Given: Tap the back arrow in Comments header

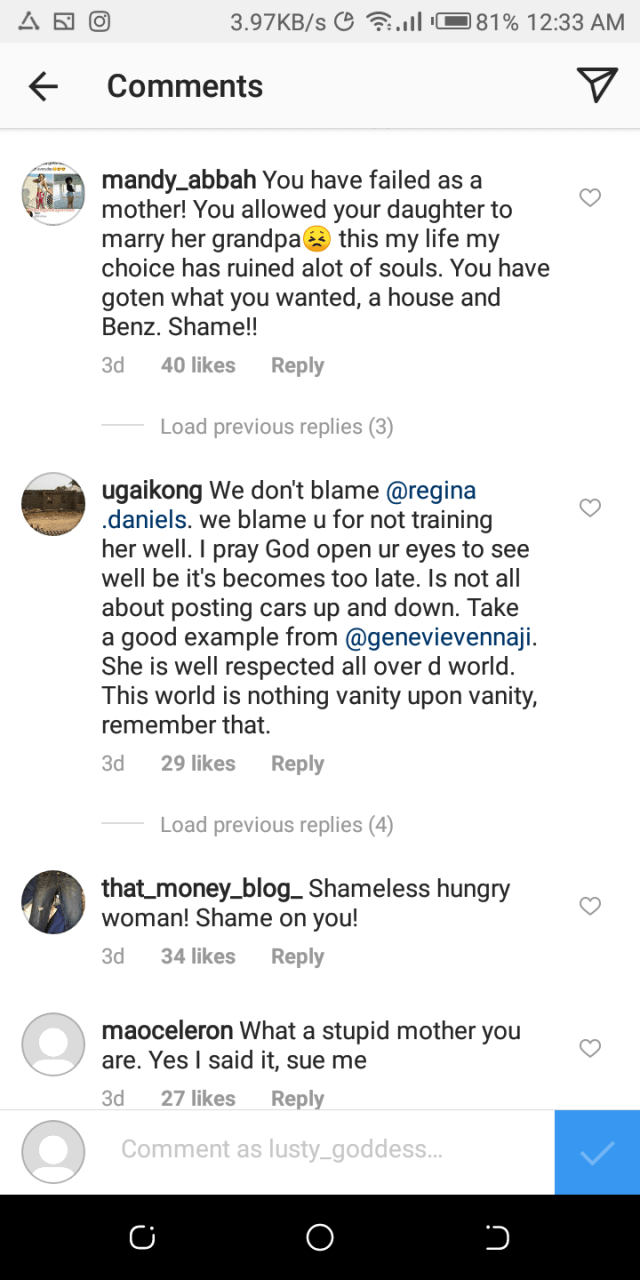Looking at the screenshot, I should [x=44, y=87].
